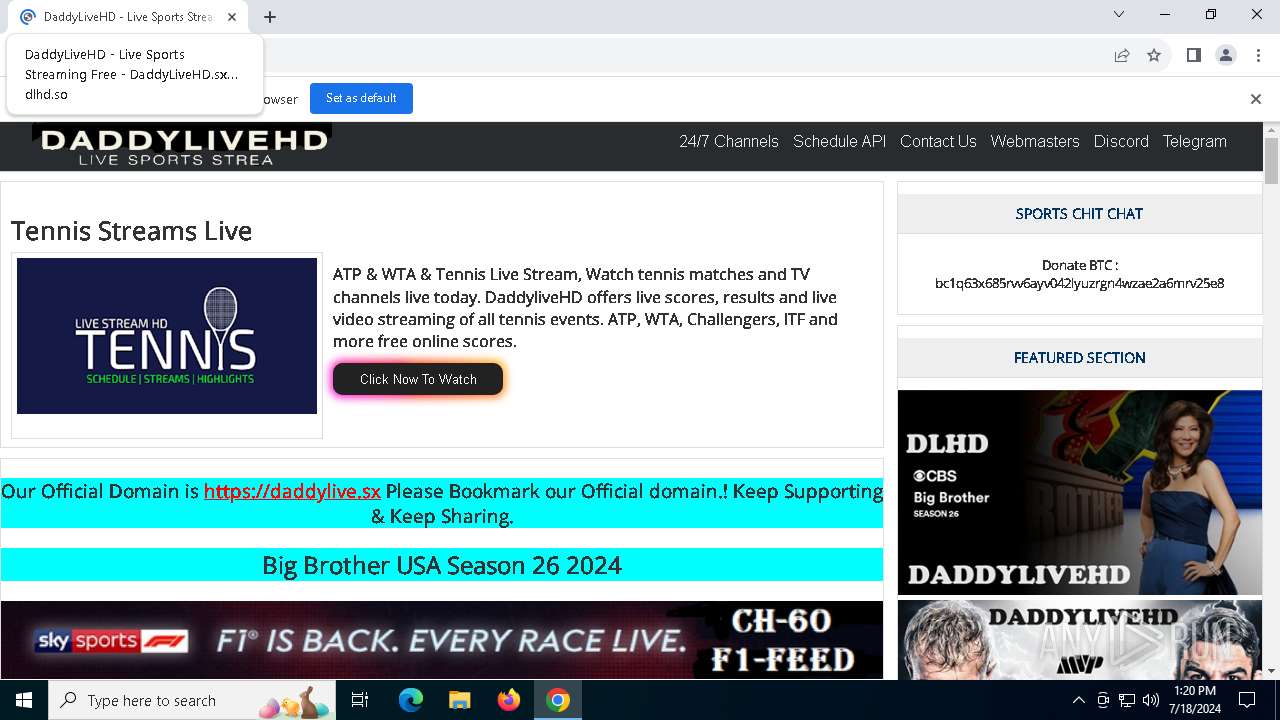This screenshot has width=1280, height=720.
Task: Open File Explorer from taskbar
Action: (x=459, y=700)
